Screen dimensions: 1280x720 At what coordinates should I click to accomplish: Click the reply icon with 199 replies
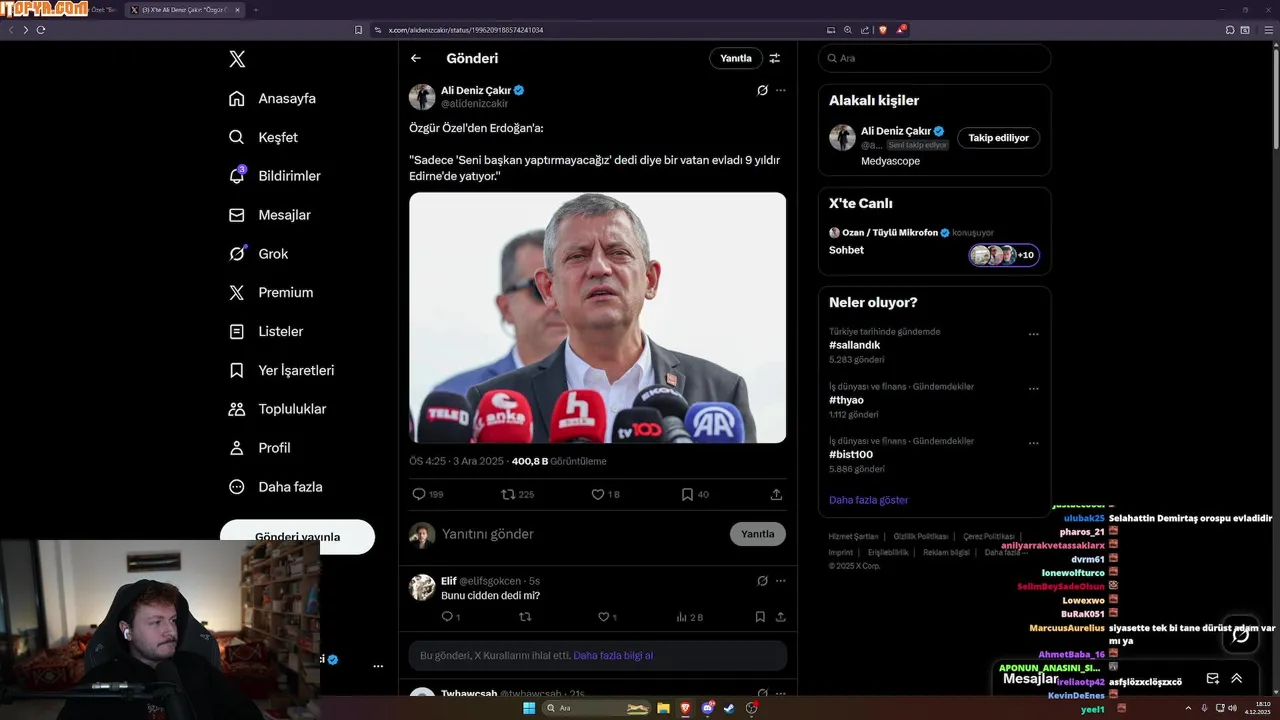pos(419,494)
